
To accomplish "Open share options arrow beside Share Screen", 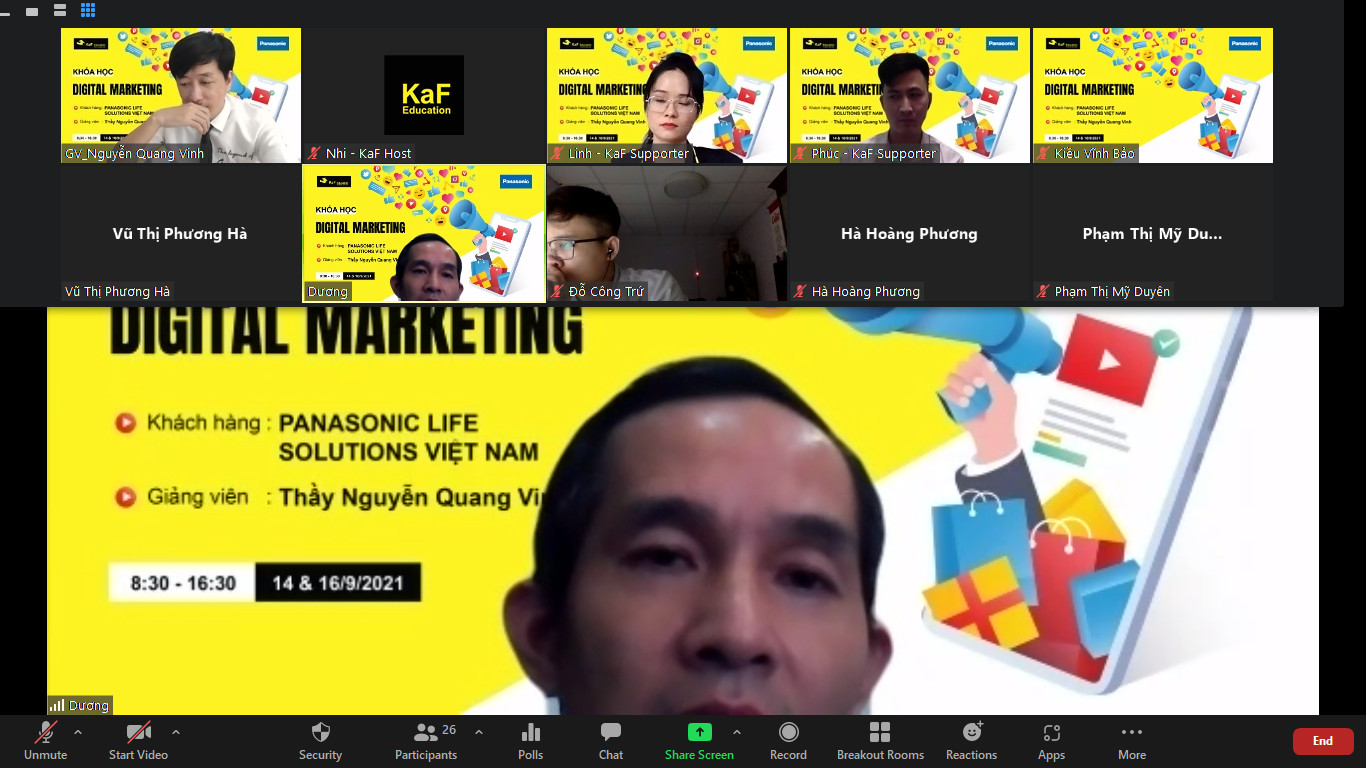I will tap(737, 732).
